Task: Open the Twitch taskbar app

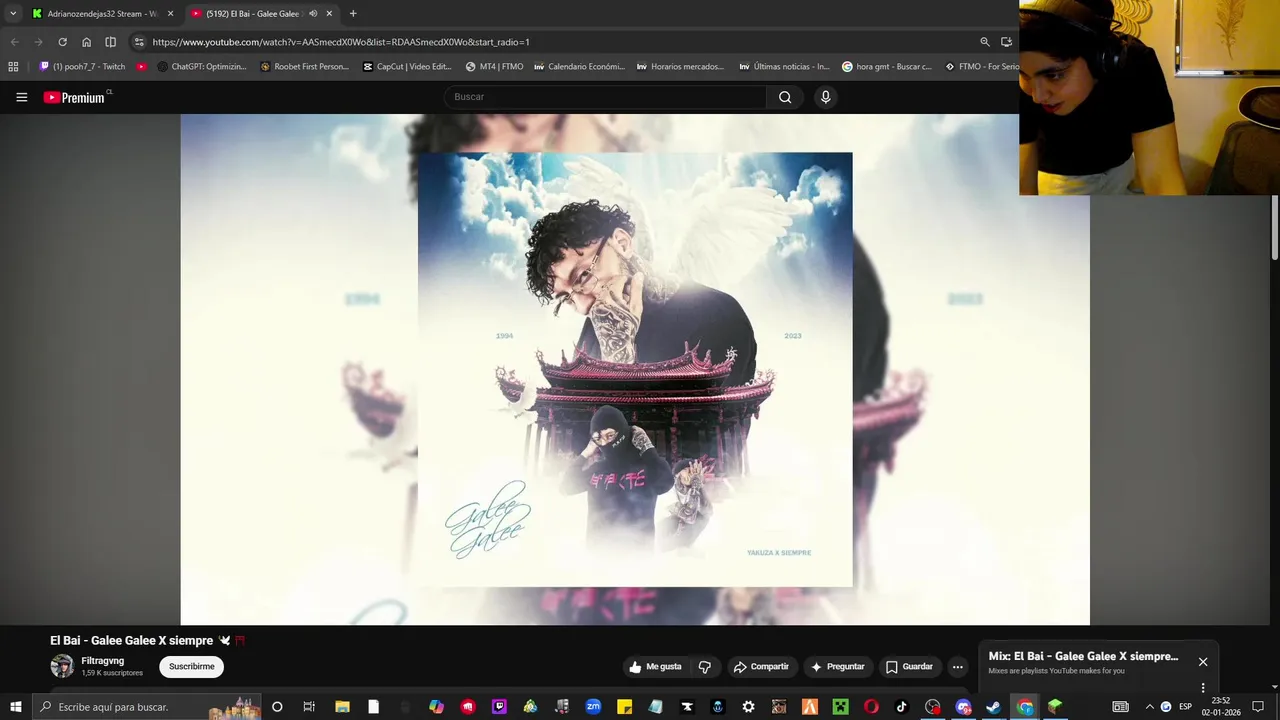Action: 499,707
